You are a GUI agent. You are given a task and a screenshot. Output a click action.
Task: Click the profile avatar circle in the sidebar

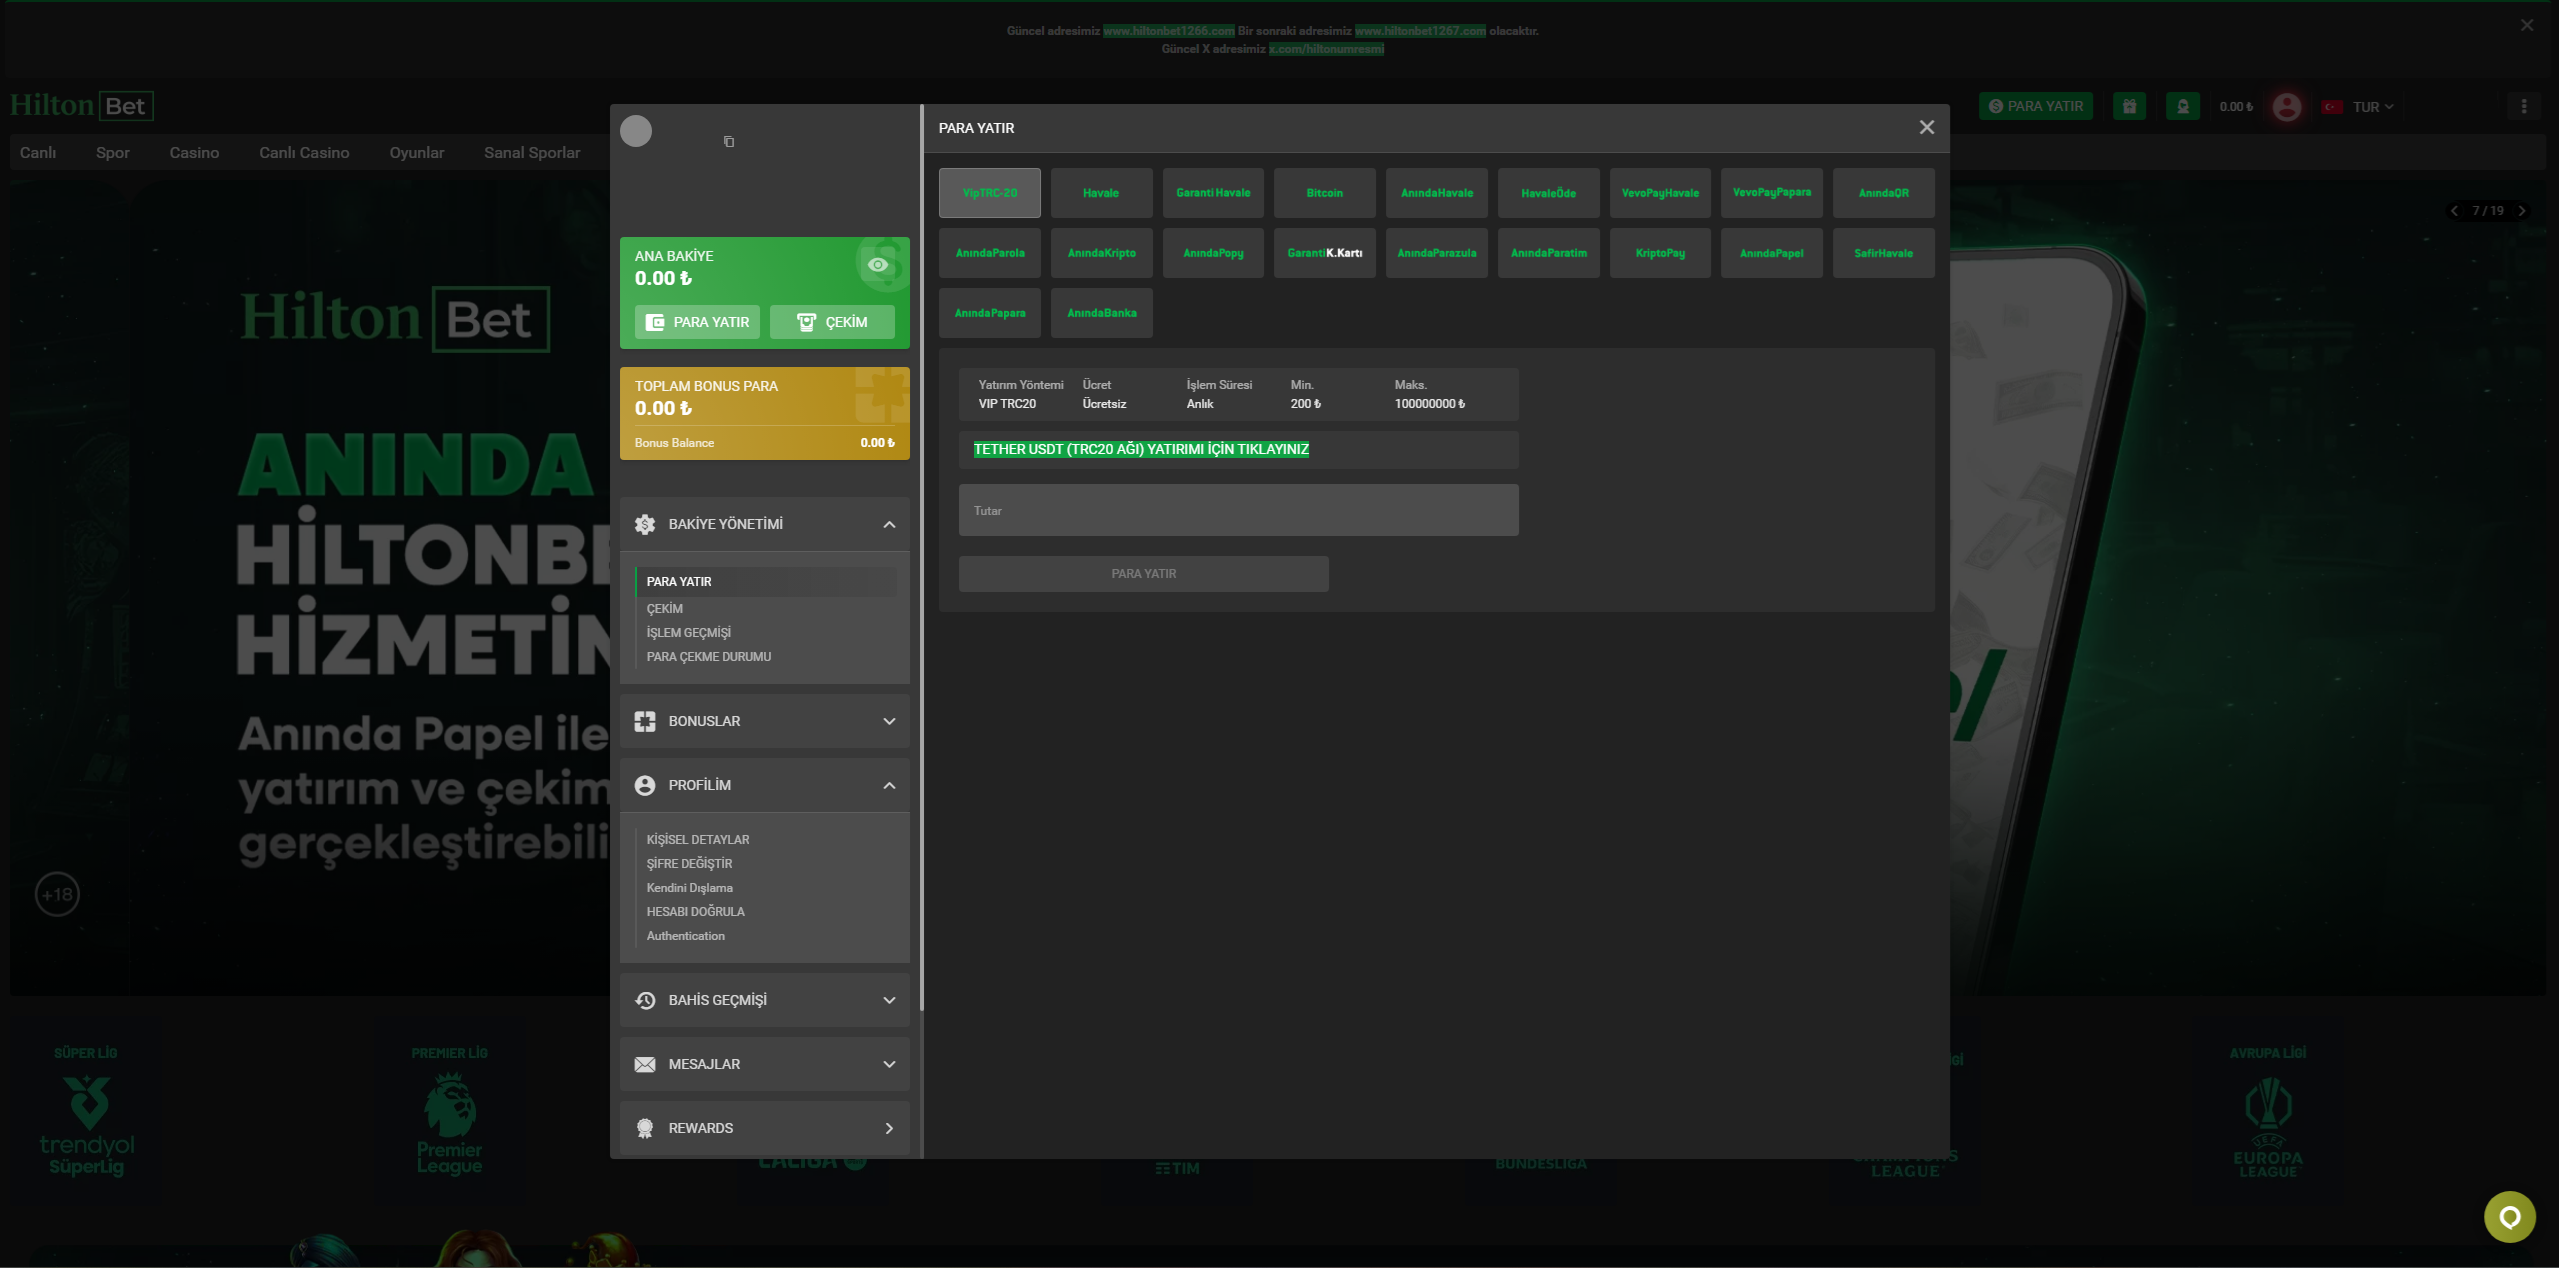(636, 131)
